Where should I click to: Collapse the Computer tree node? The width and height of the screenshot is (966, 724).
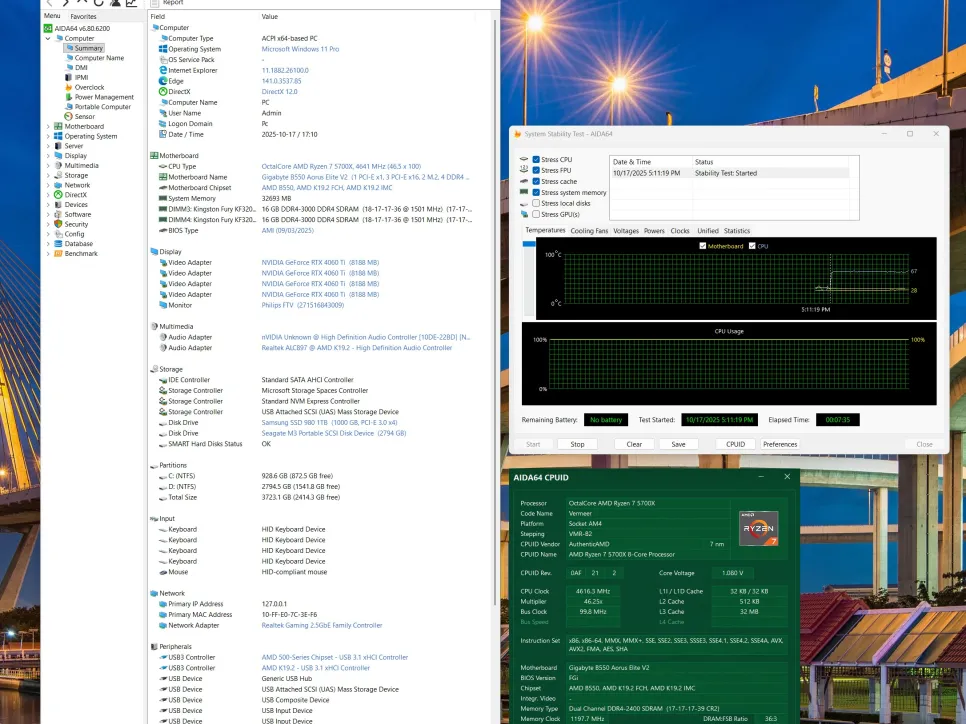(48, 39)
